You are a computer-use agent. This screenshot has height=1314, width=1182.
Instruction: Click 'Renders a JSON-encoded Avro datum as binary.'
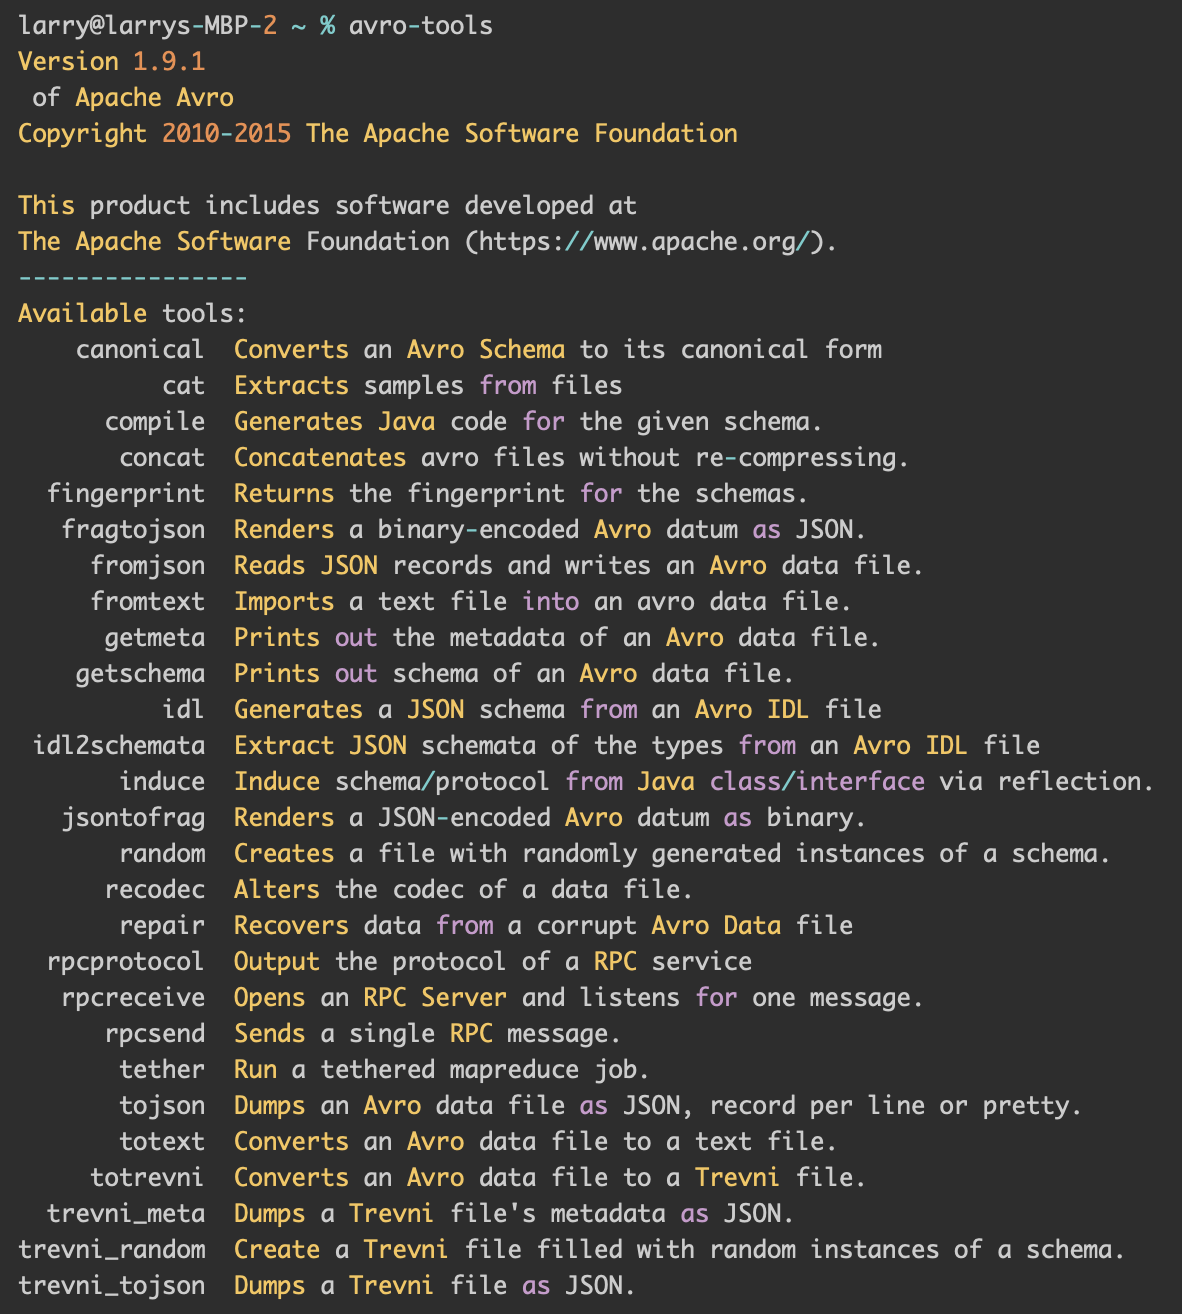[550, 817]
